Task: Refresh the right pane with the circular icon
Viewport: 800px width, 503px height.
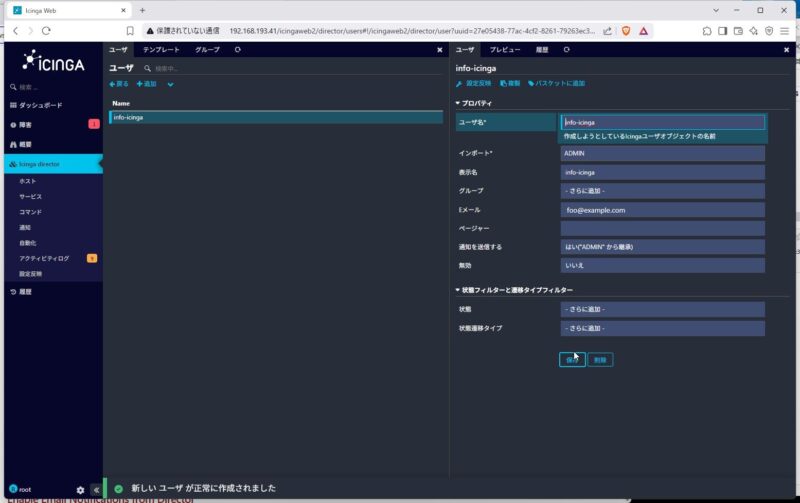Action: point(566,49)
